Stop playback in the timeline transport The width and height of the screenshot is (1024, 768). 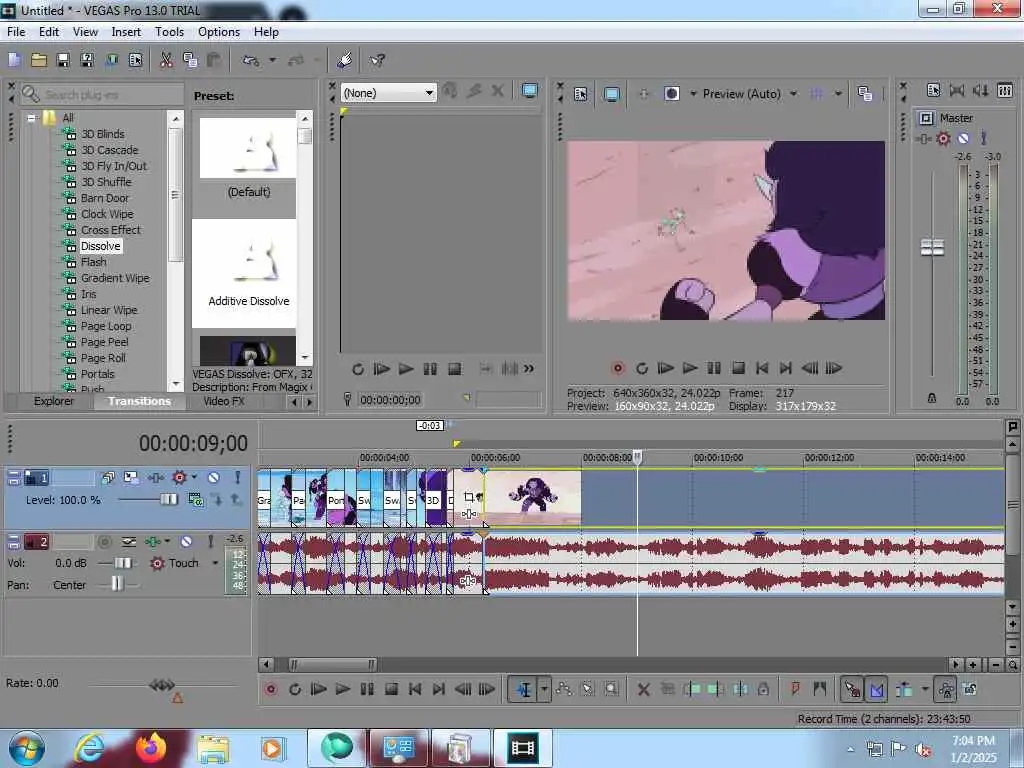coord(391,689)
